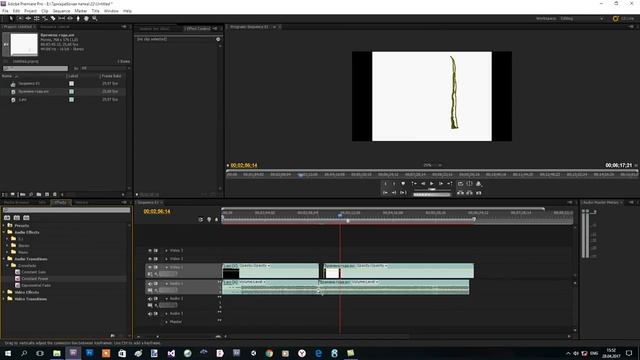The height and width of the screenshot is (360, 640).
Task: Go to previous edit point
Action: click(414, 184)
